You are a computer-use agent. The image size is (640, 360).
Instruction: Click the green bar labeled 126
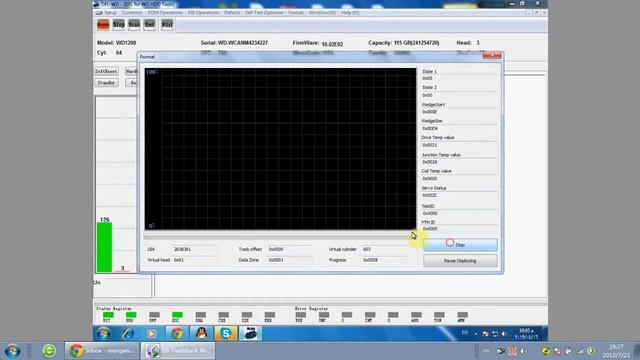click(104, 247)
